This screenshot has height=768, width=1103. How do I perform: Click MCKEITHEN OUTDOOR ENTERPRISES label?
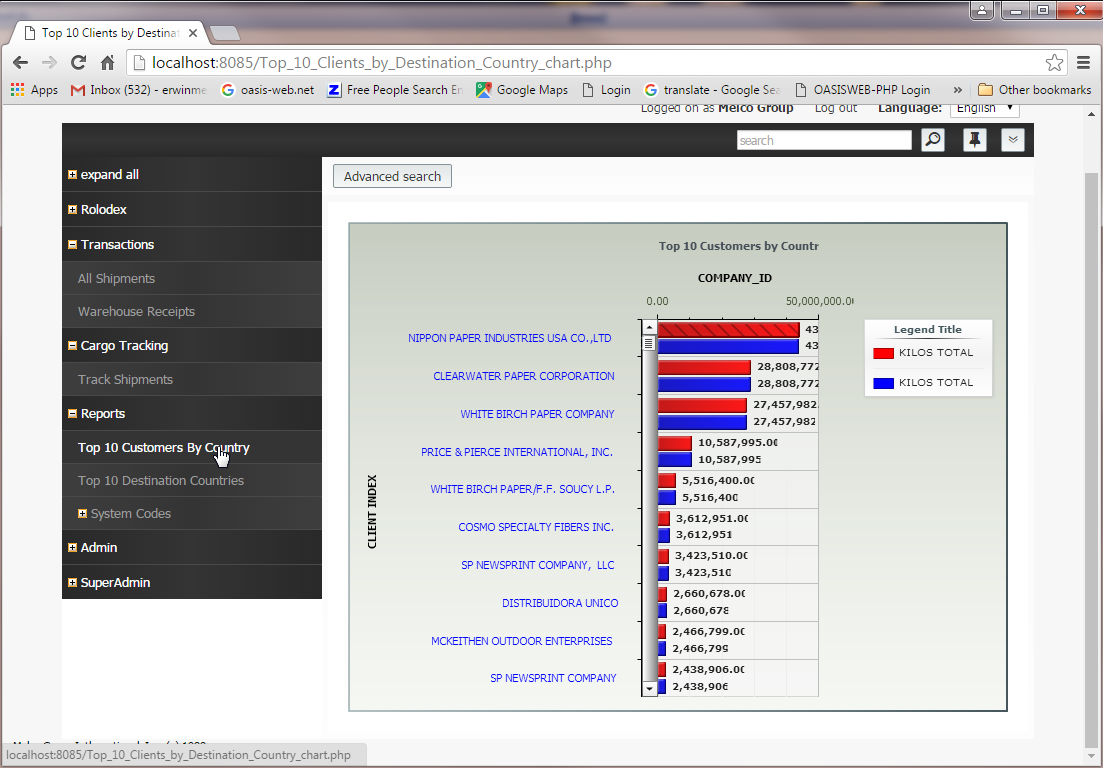pos(522,641)
